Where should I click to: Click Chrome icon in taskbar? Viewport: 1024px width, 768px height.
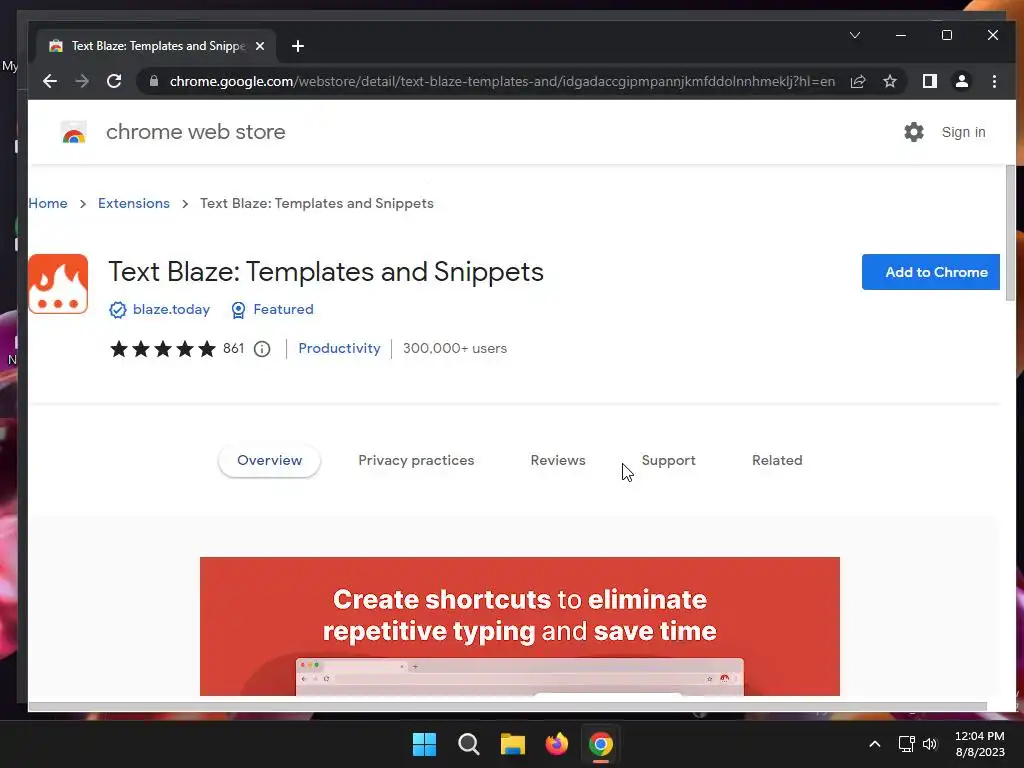(601, 744)
